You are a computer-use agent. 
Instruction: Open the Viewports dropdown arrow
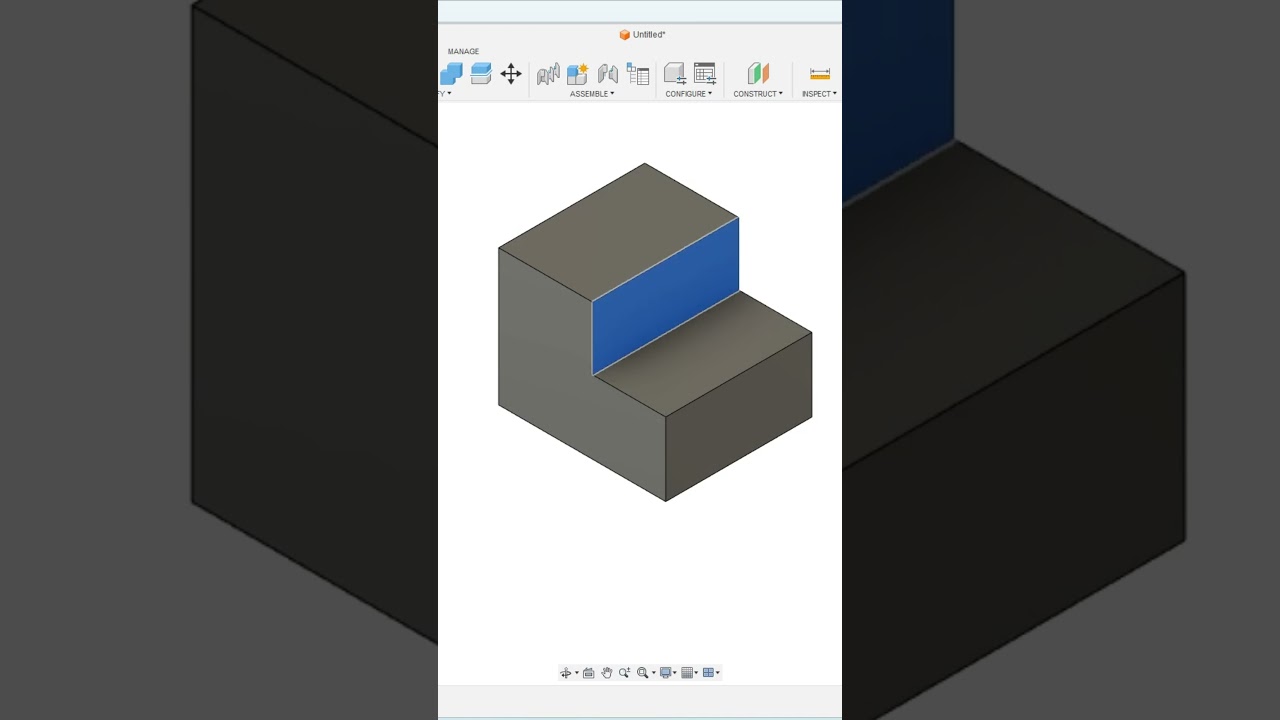click(718, 673)
